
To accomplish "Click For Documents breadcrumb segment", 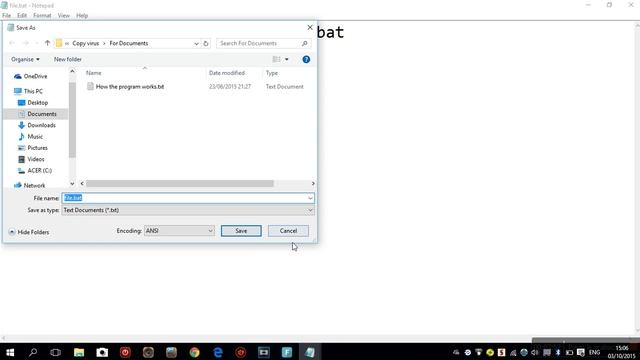I will click(x=129, y=43).
